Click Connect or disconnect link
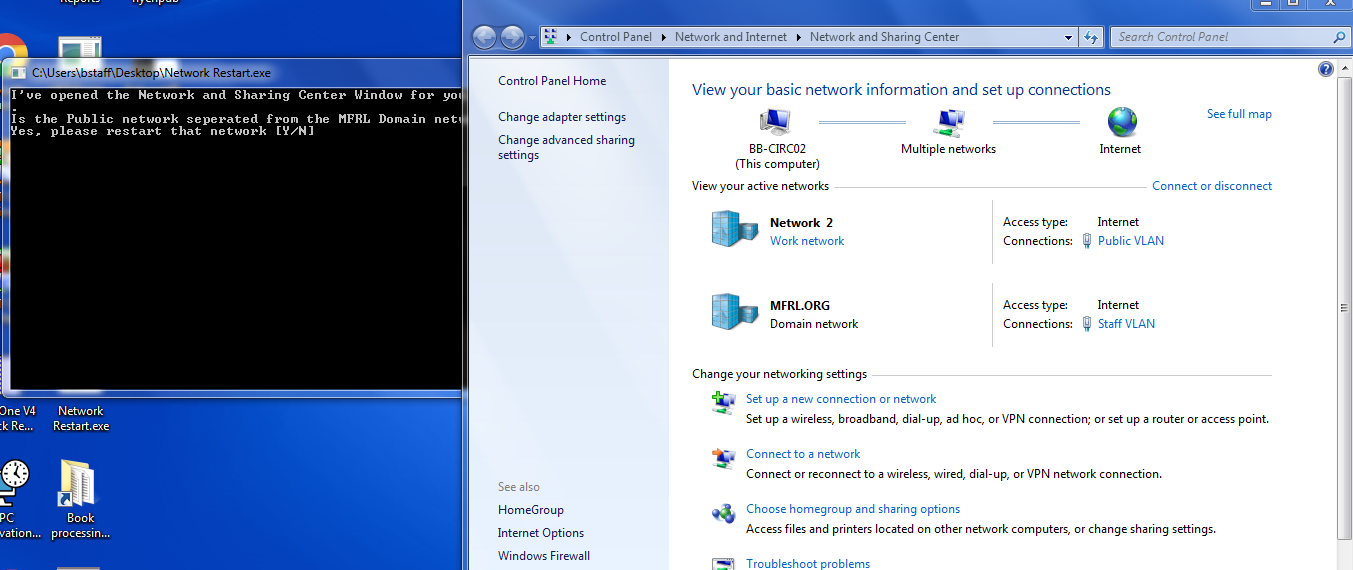The image size is (1353, 570). click(x=1212, y=186)
